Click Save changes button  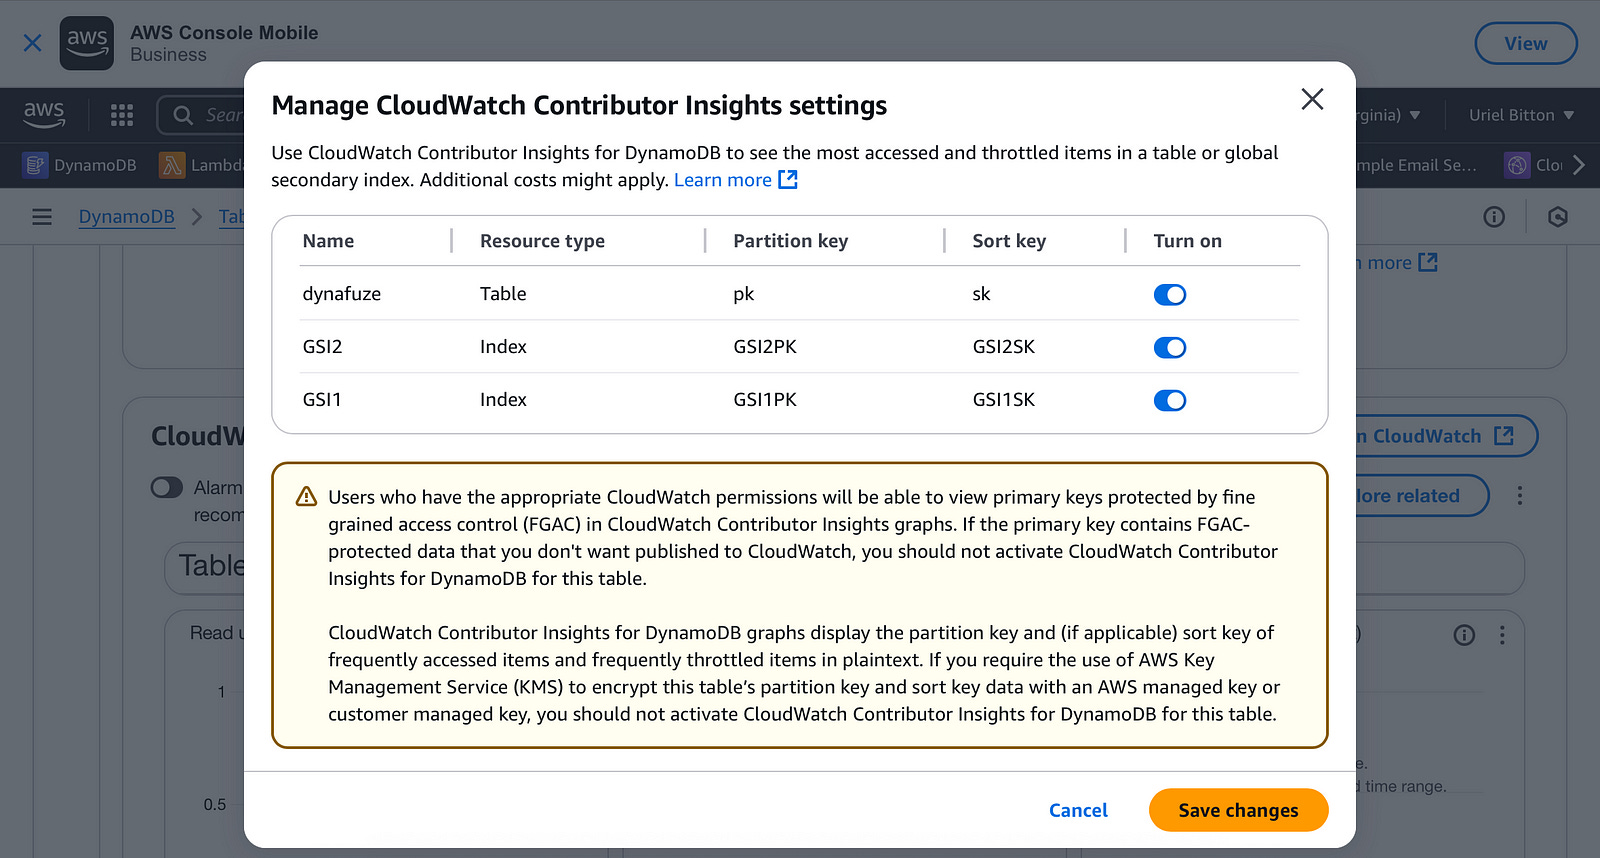point(1238,810)
